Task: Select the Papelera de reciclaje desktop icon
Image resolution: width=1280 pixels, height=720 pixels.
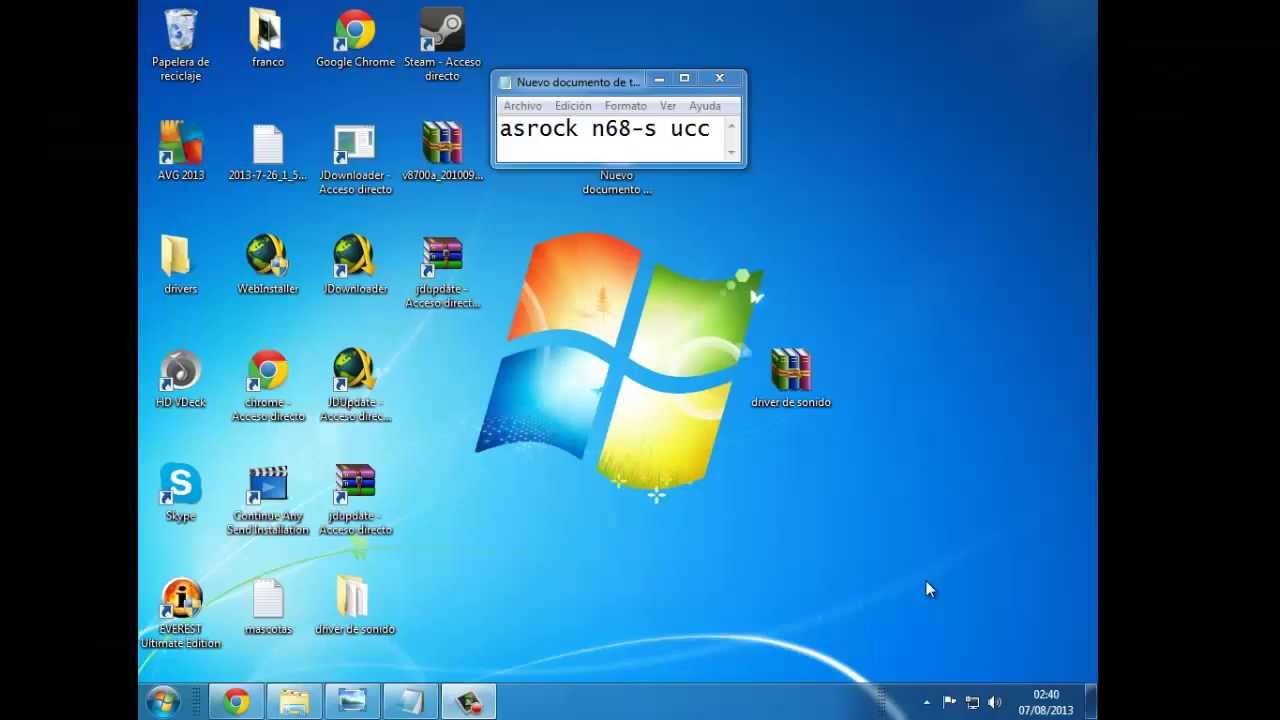Action: point(180,45)
